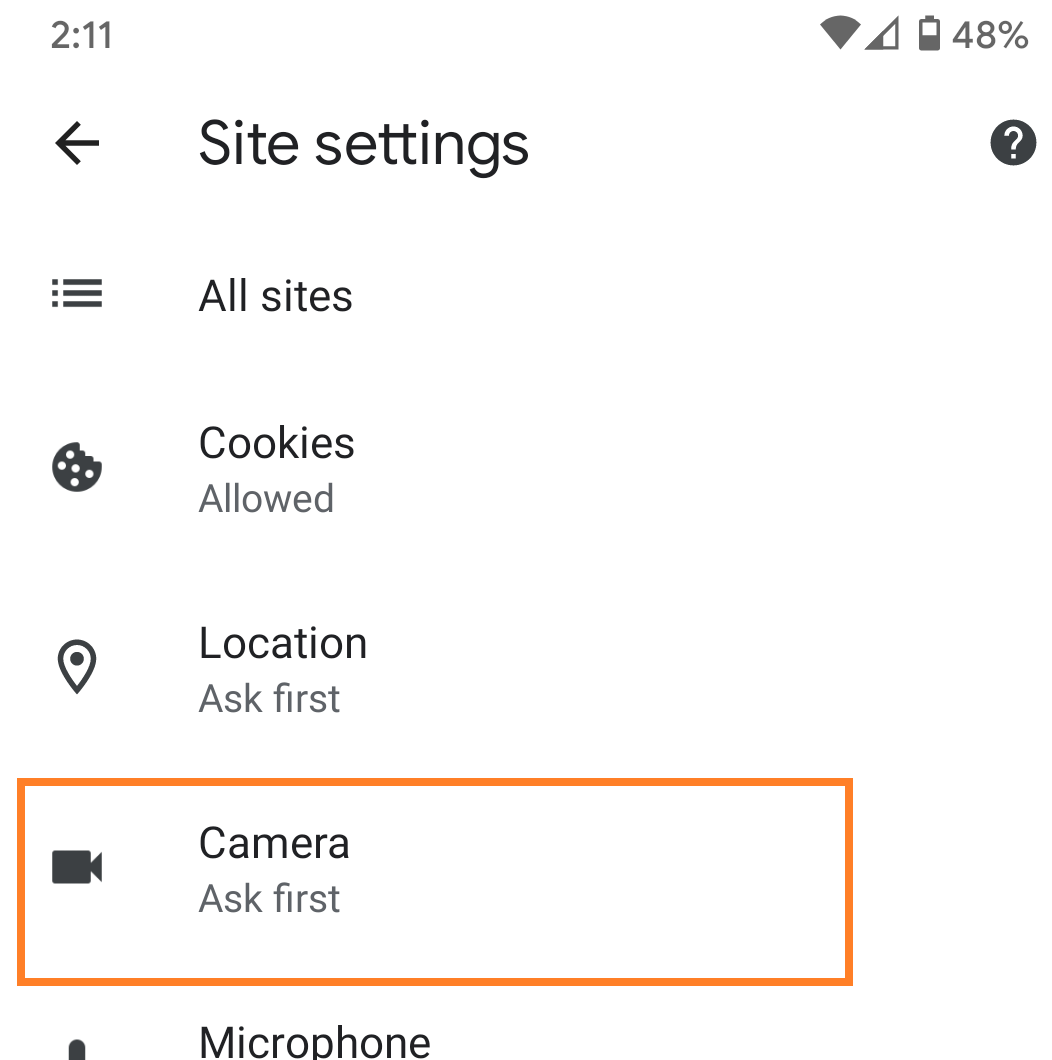Tap the Camera video icon

click(77, 867)
